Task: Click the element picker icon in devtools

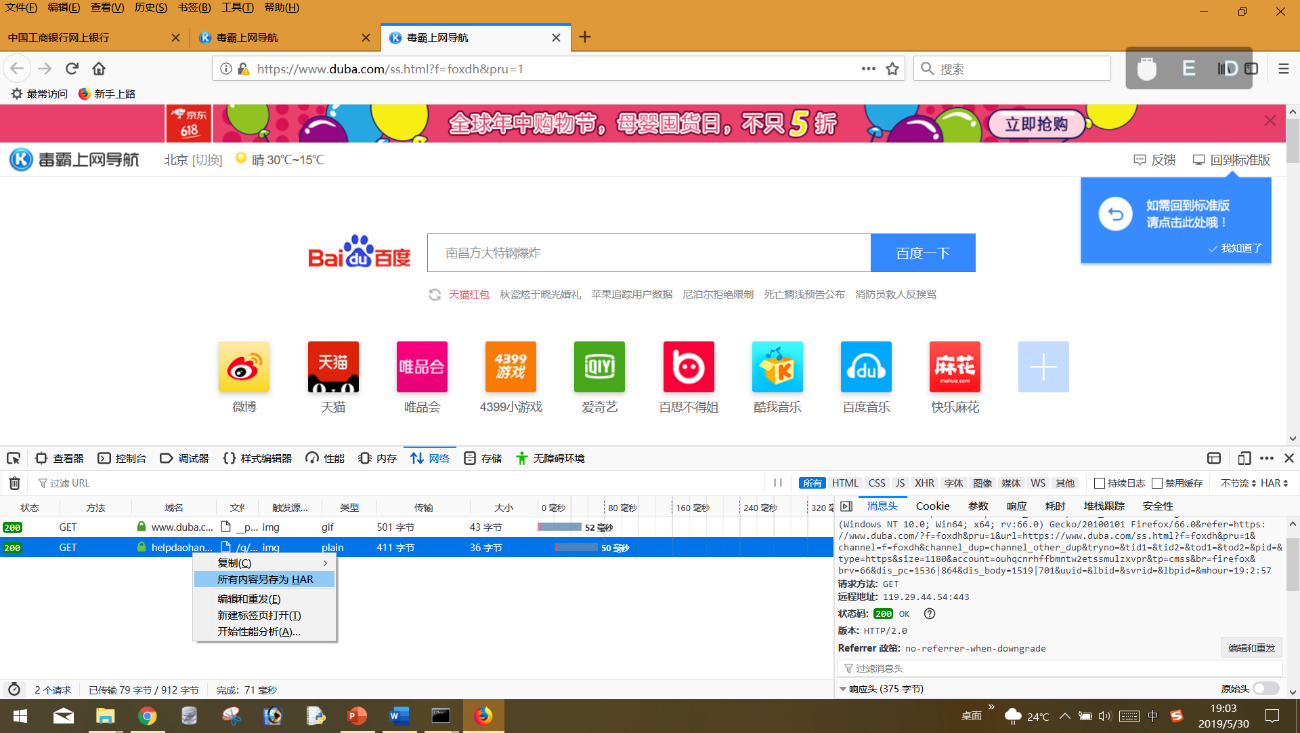Action: coord(14,458)
